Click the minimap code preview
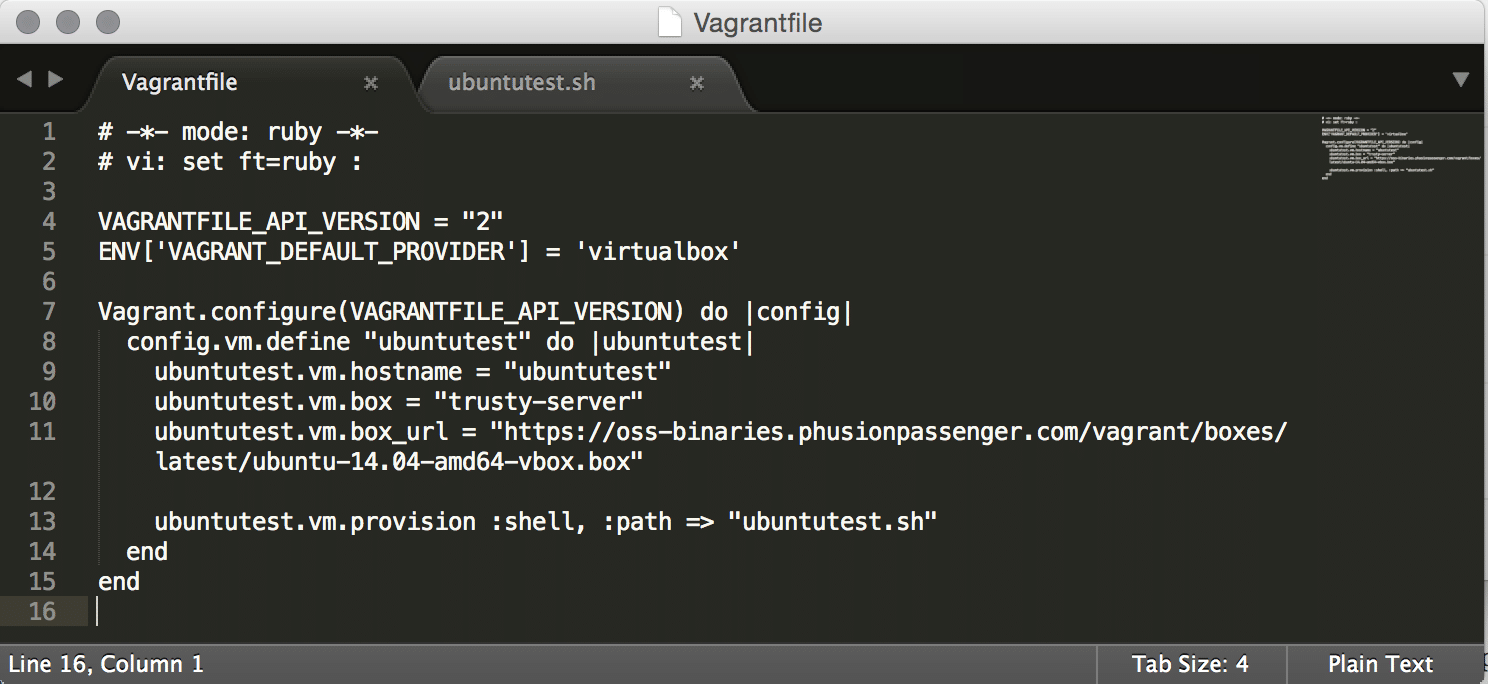 click(1400, 150)
